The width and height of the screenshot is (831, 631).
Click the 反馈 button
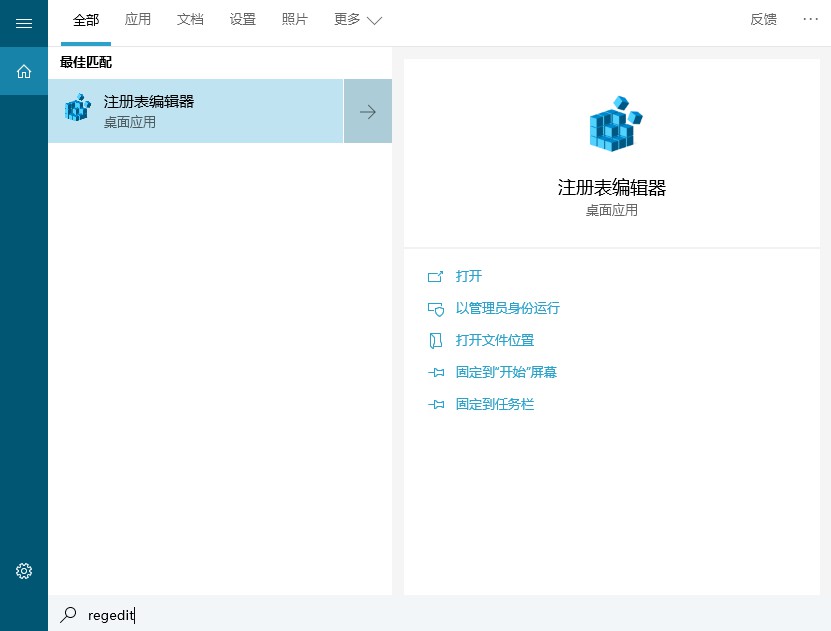pos(763,20)
